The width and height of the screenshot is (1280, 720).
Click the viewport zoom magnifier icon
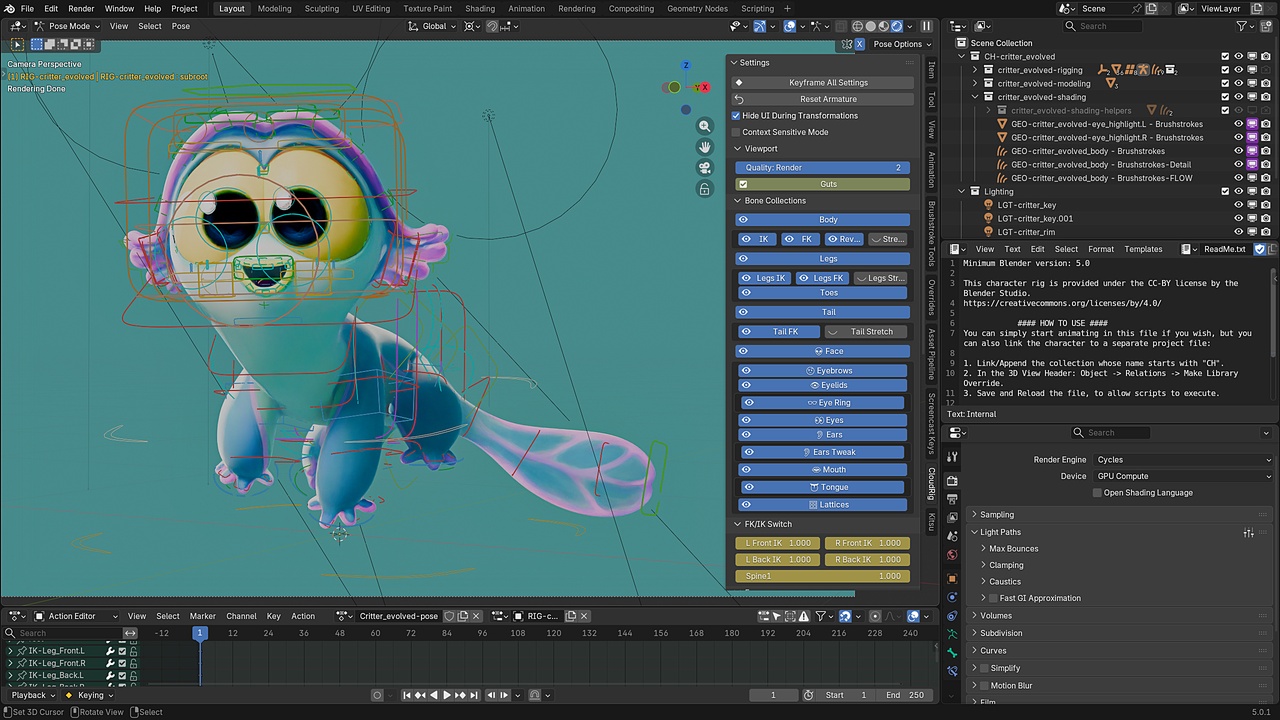point(705,126)
